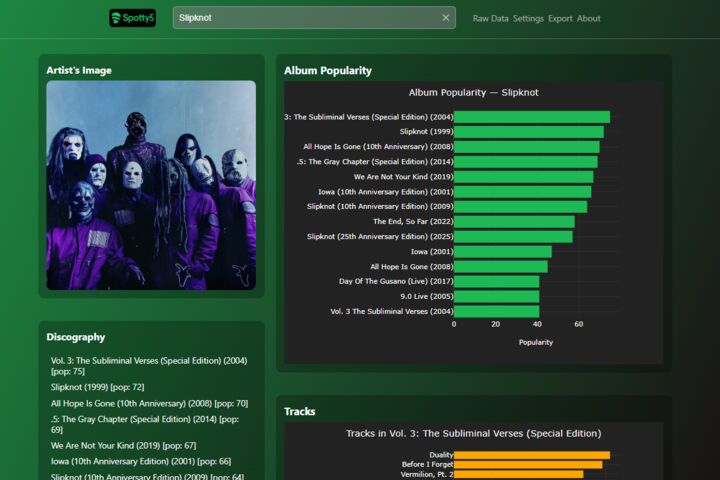
Task: Click the Vol. 3 The Subliminal Verses (2004) bar
Action: pyautogui.click(x=496, y=311)
